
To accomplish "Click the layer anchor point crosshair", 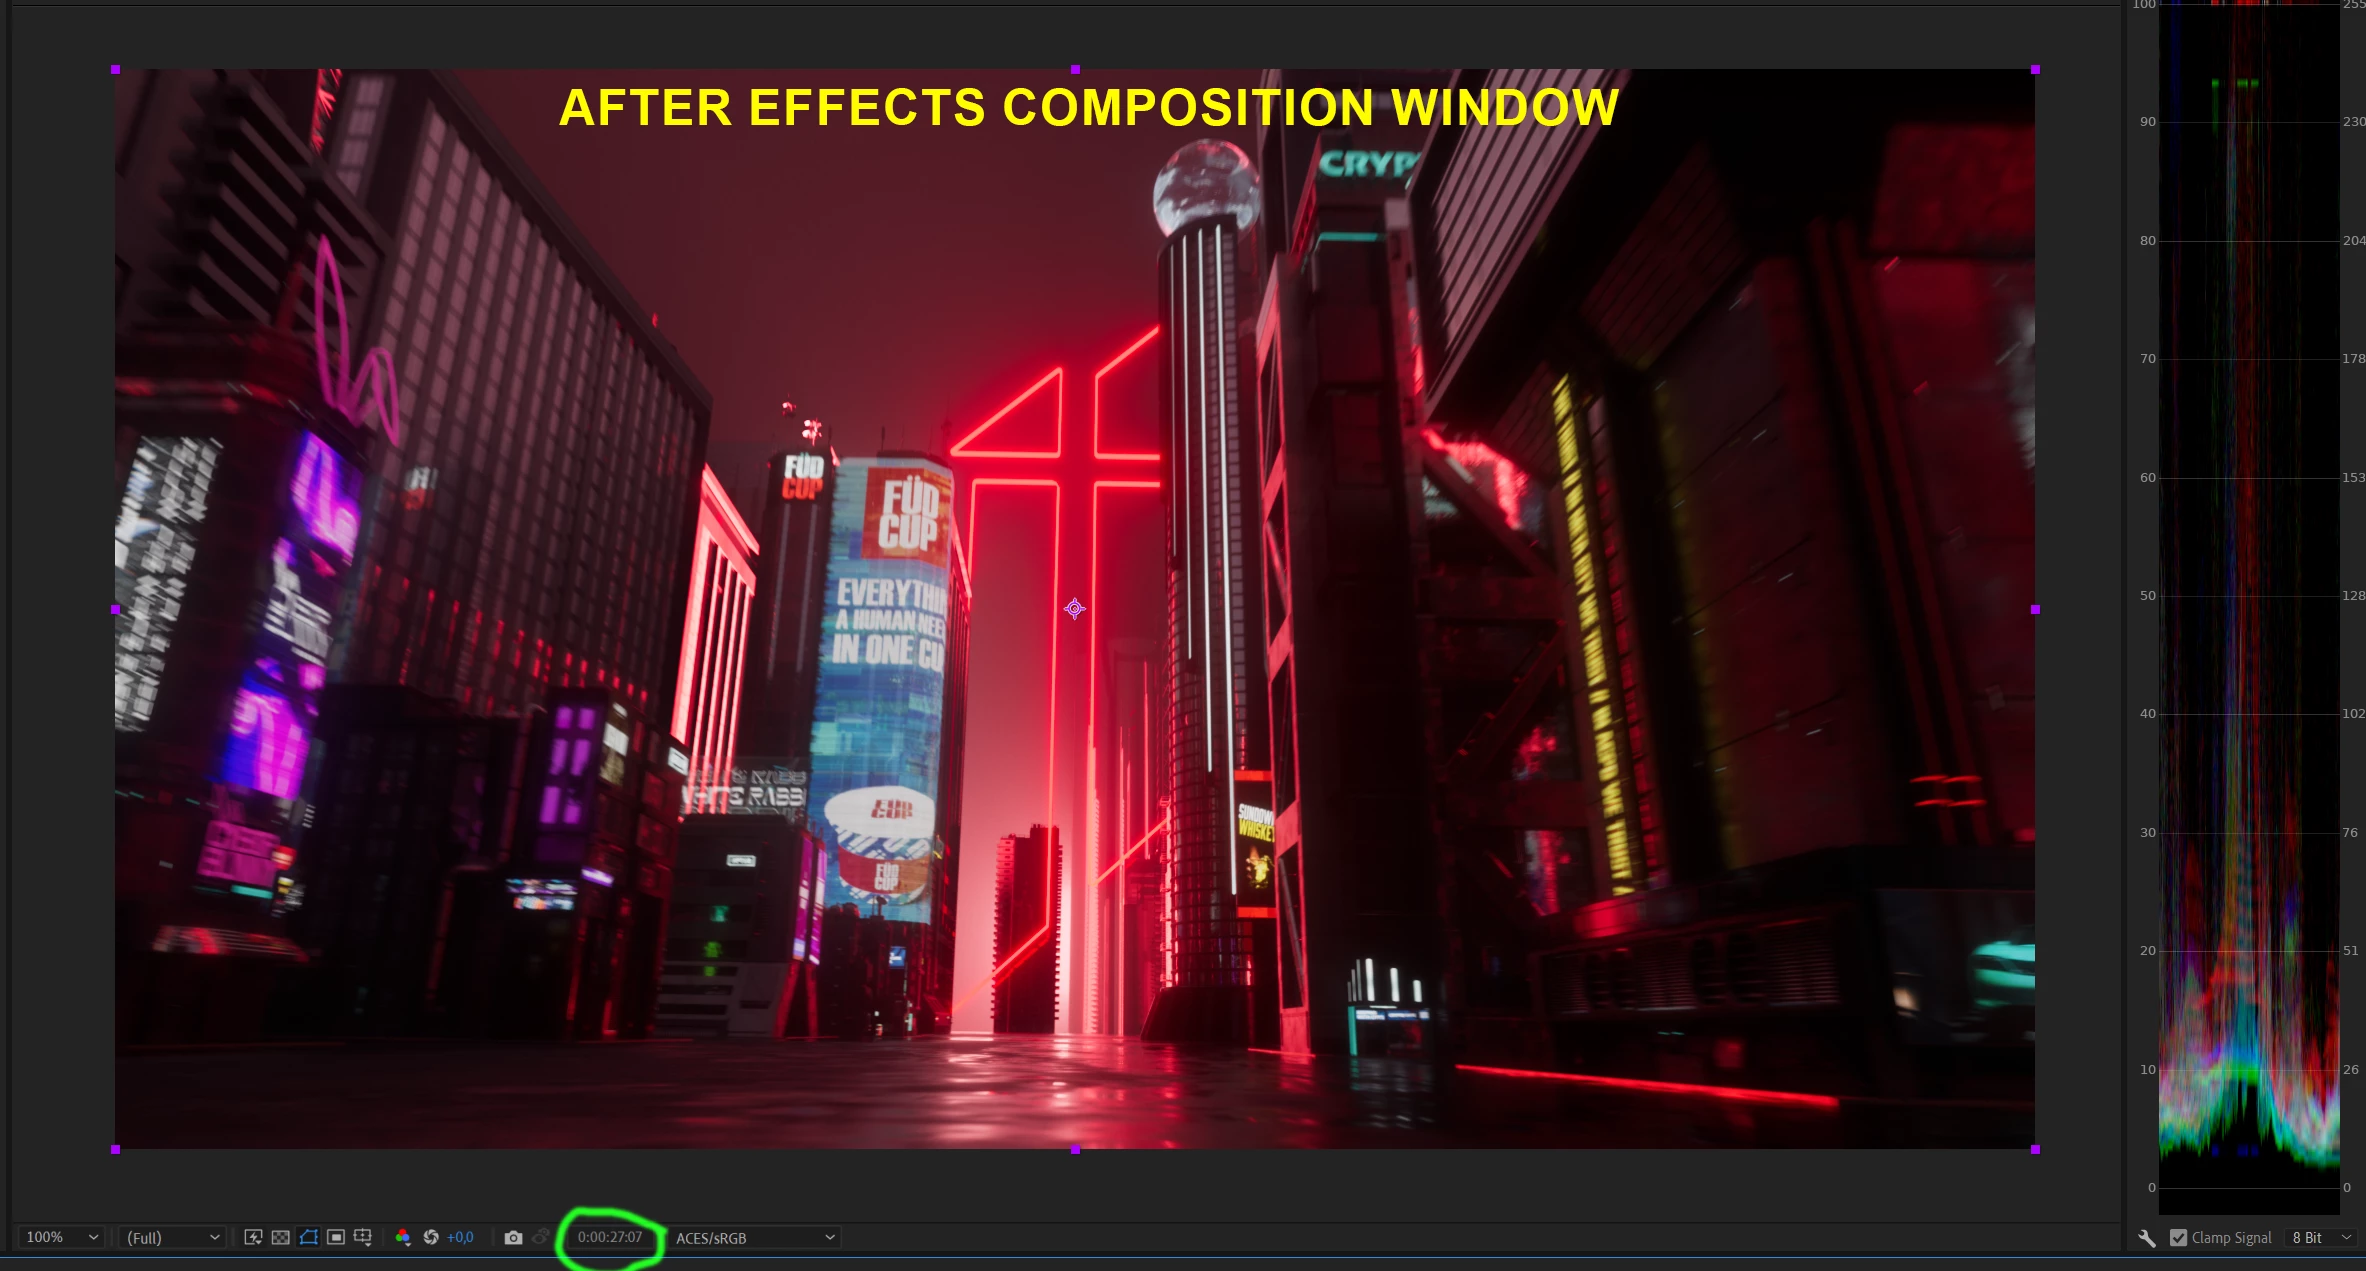I will pos(1074,608).
